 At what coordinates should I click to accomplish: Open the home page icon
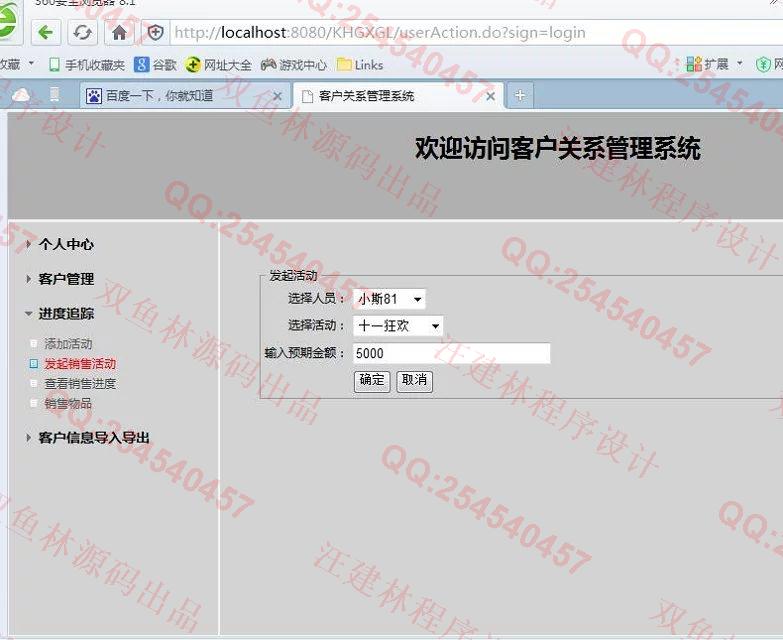pyautogui.click(x=119, y=33)
